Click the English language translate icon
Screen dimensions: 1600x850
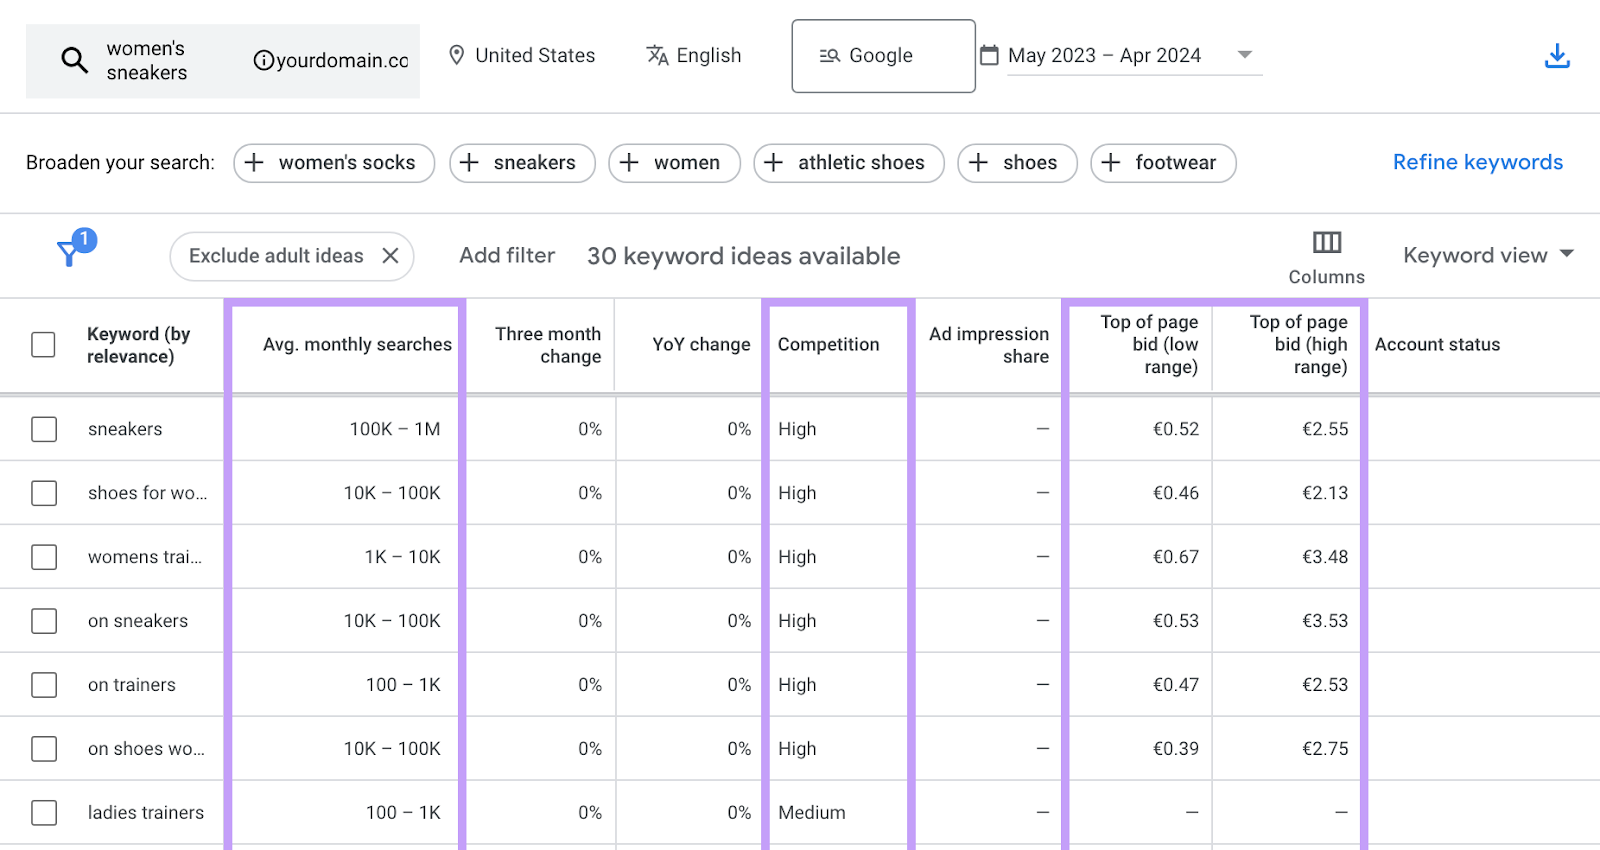point(657,56)
